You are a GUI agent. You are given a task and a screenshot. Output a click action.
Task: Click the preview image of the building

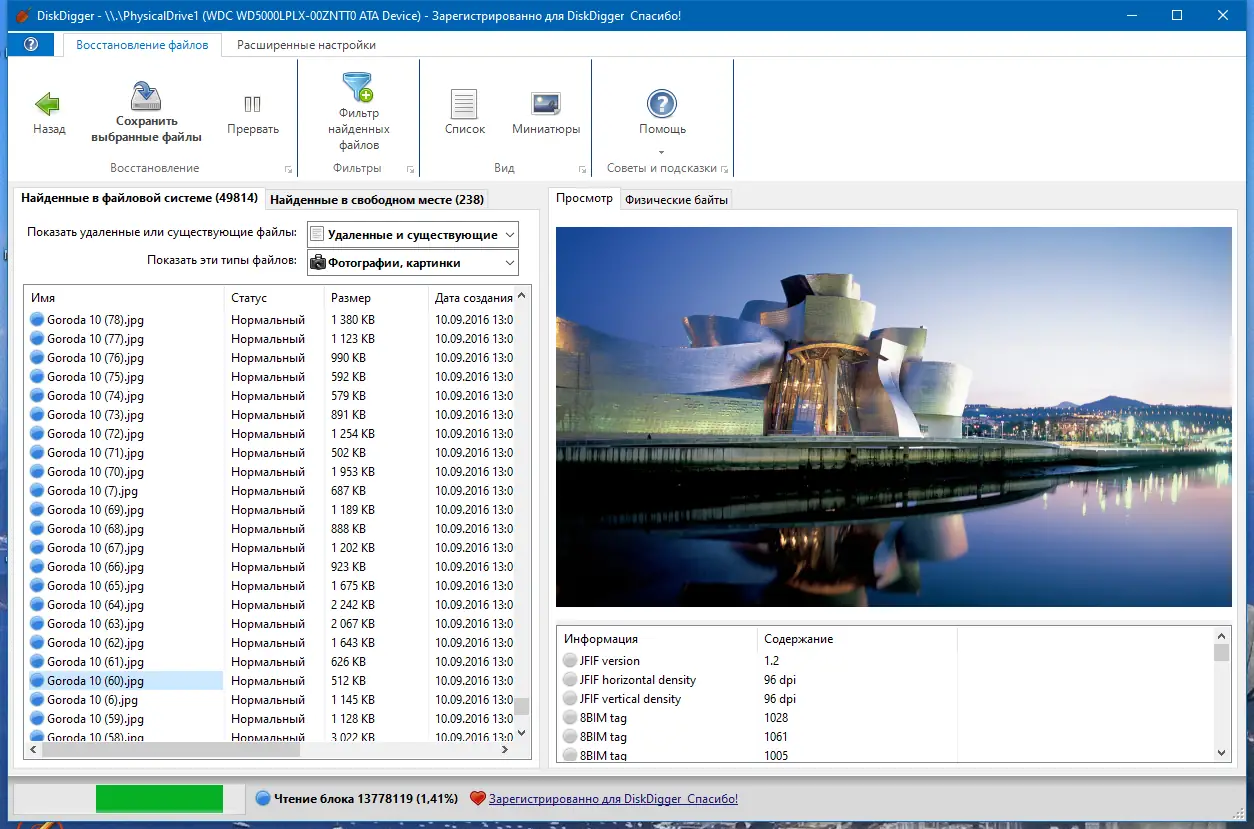893,416
